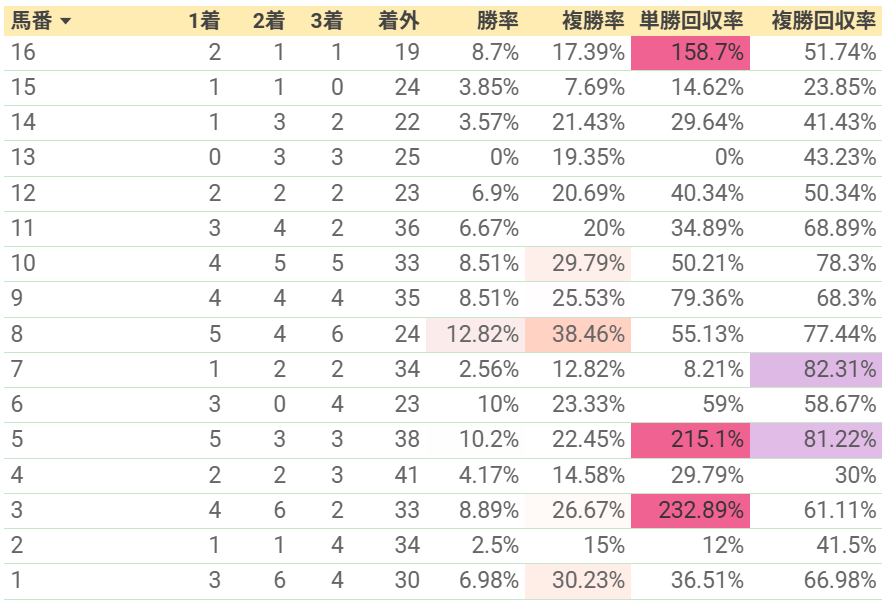
Task: Select the 2着 column header
Action: point(268,21)
